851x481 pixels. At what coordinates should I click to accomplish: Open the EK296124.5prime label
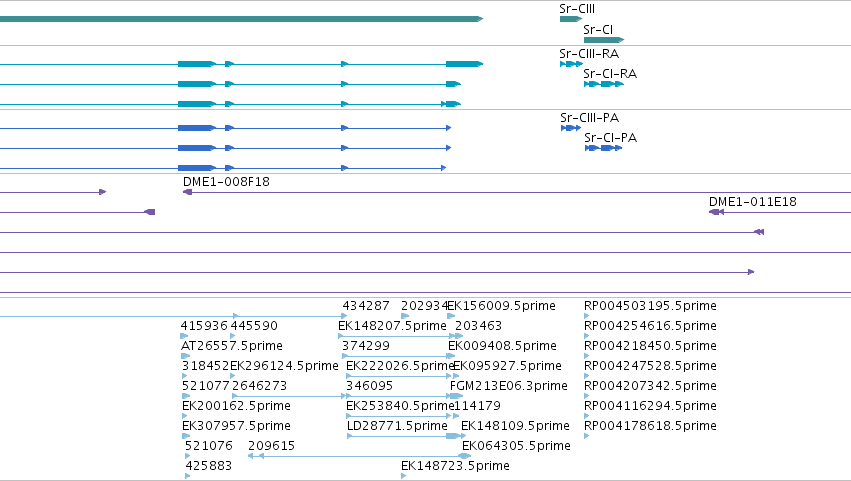point(284,366)
